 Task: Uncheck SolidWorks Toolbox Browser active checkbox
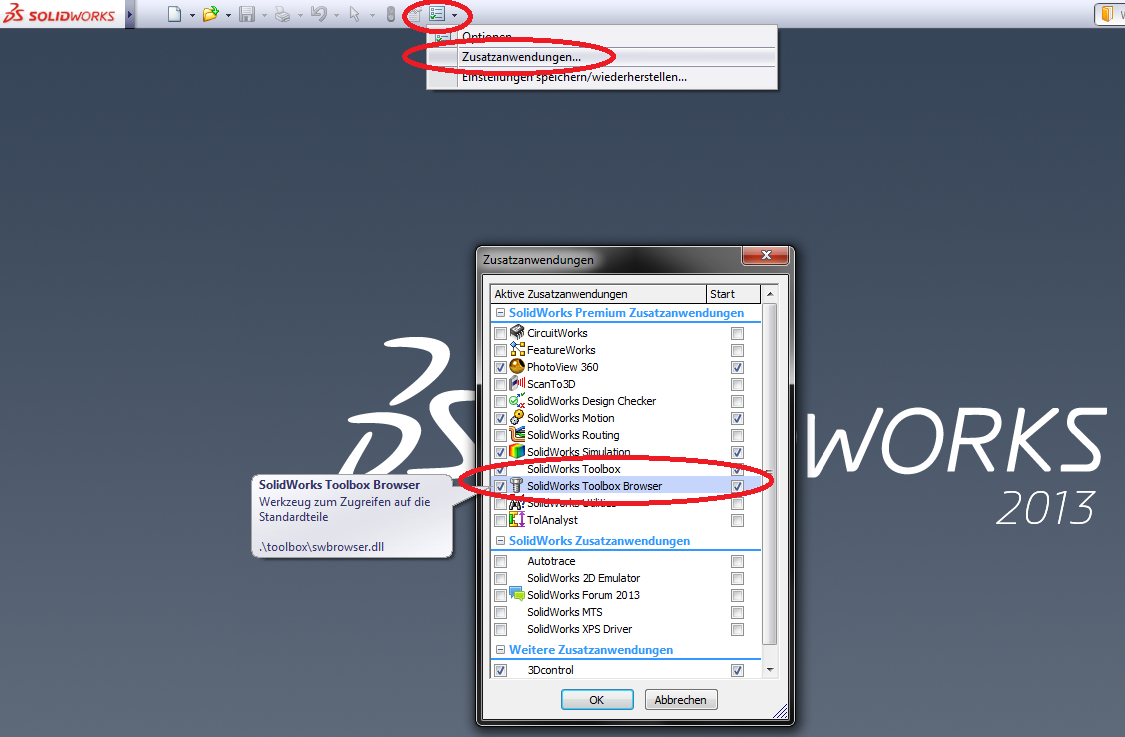501,487
